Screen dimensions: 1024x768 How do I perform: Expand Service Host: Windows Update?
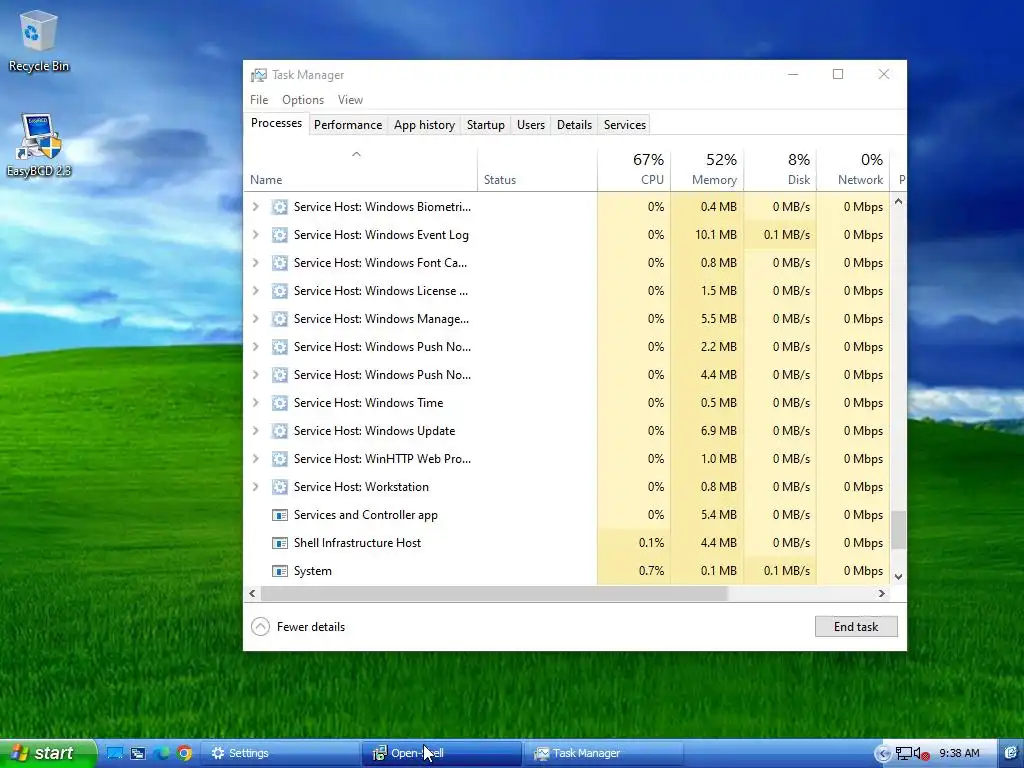(255, 431)
